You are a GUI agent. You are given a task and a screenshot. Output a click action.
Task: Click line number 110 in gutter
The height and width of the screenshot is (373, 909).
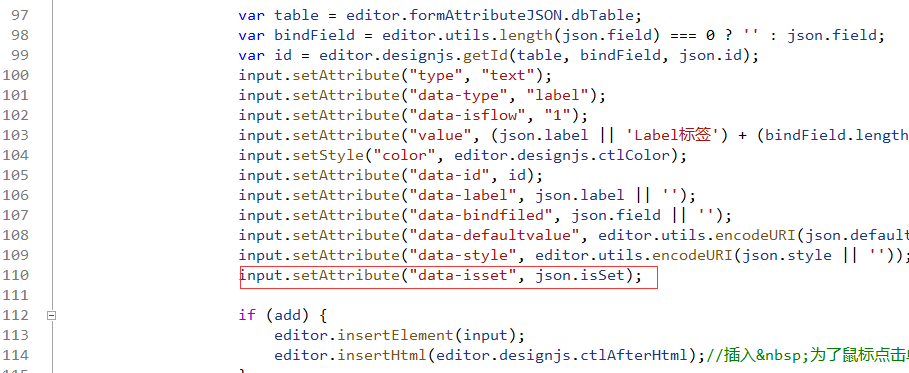(x=16, y=276)
